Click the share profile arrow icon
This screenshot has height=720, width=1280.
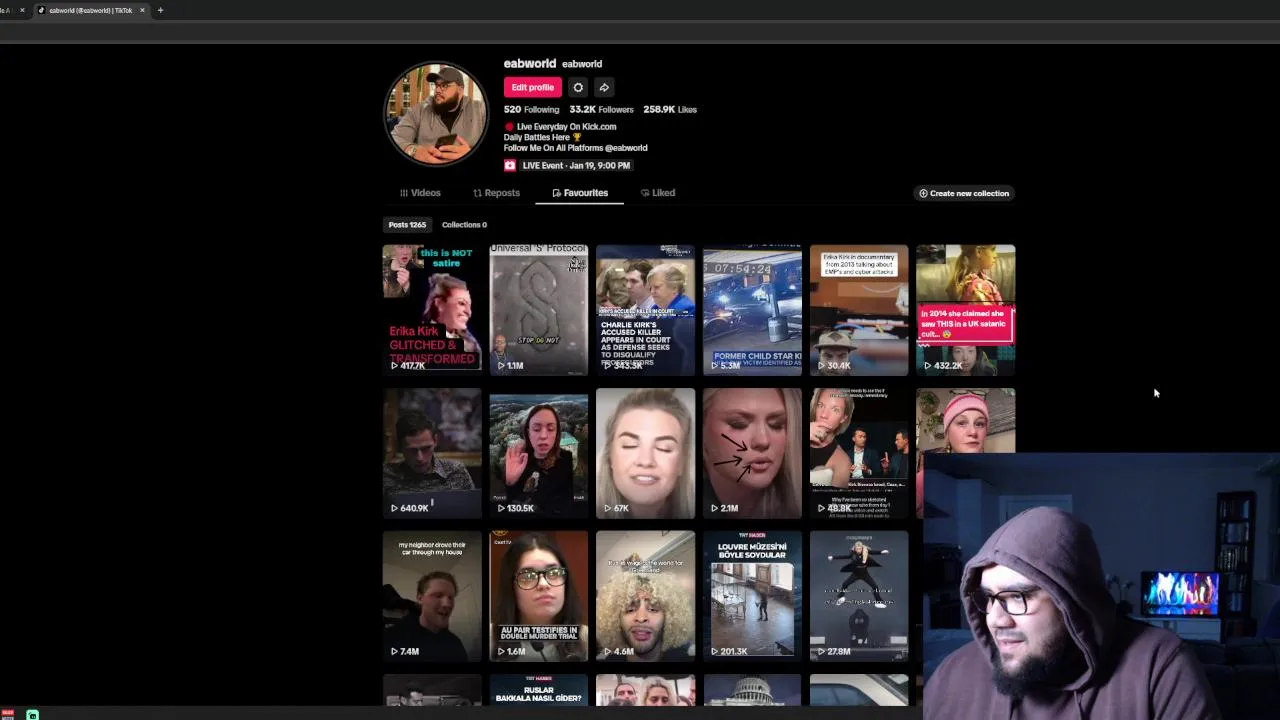[604, 87]
